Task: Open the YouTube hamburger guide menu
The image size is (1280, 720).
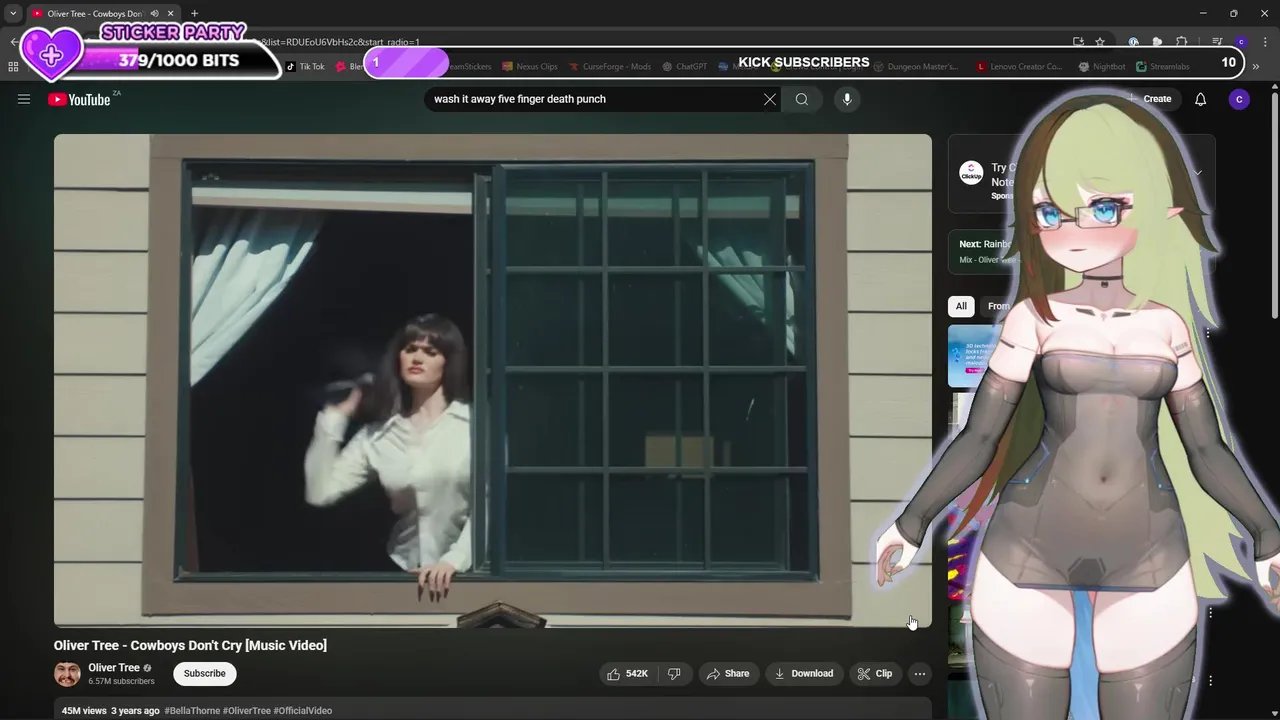Action: (24, 99)
